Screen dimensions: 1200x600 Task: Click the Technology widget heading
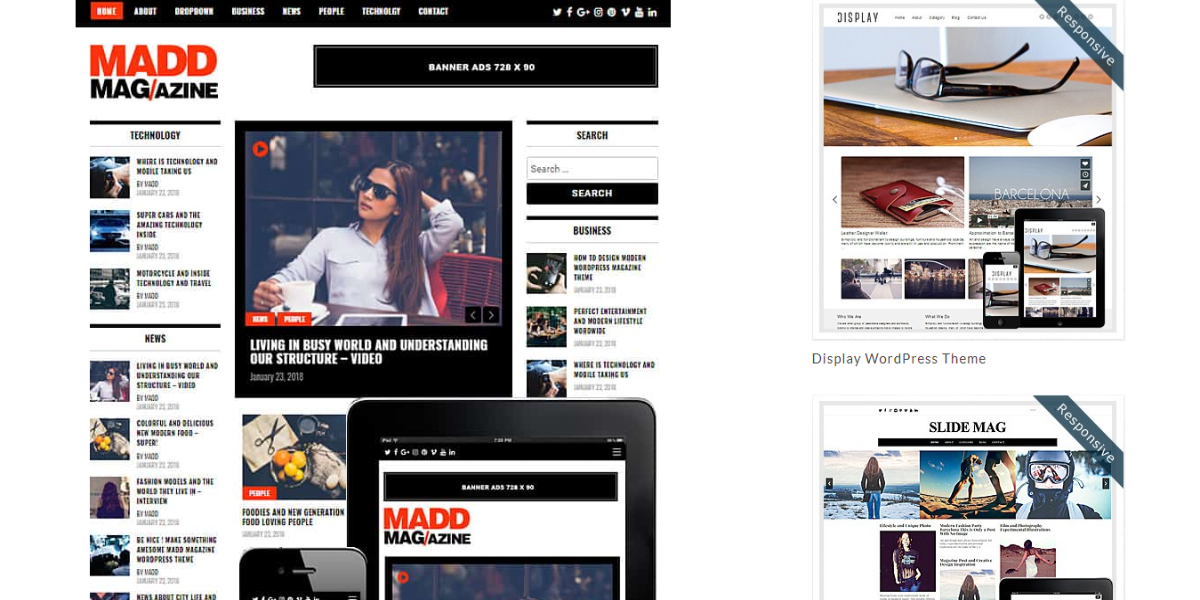[x=155, y=135]
